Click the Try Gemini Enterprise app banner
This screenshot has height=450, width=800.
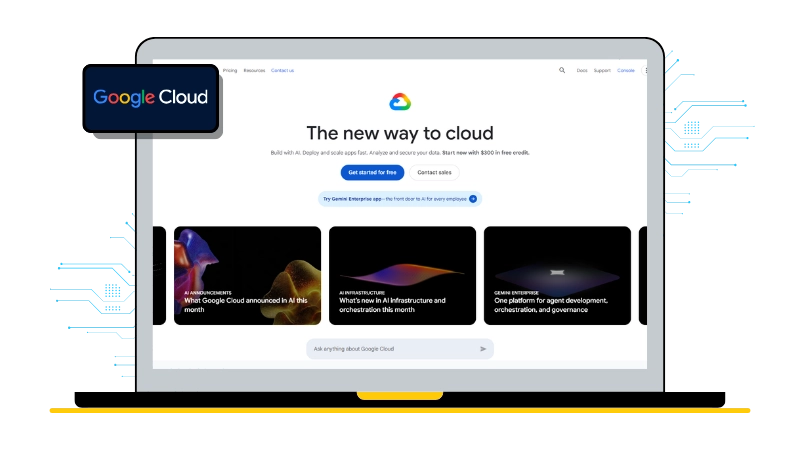400,199
